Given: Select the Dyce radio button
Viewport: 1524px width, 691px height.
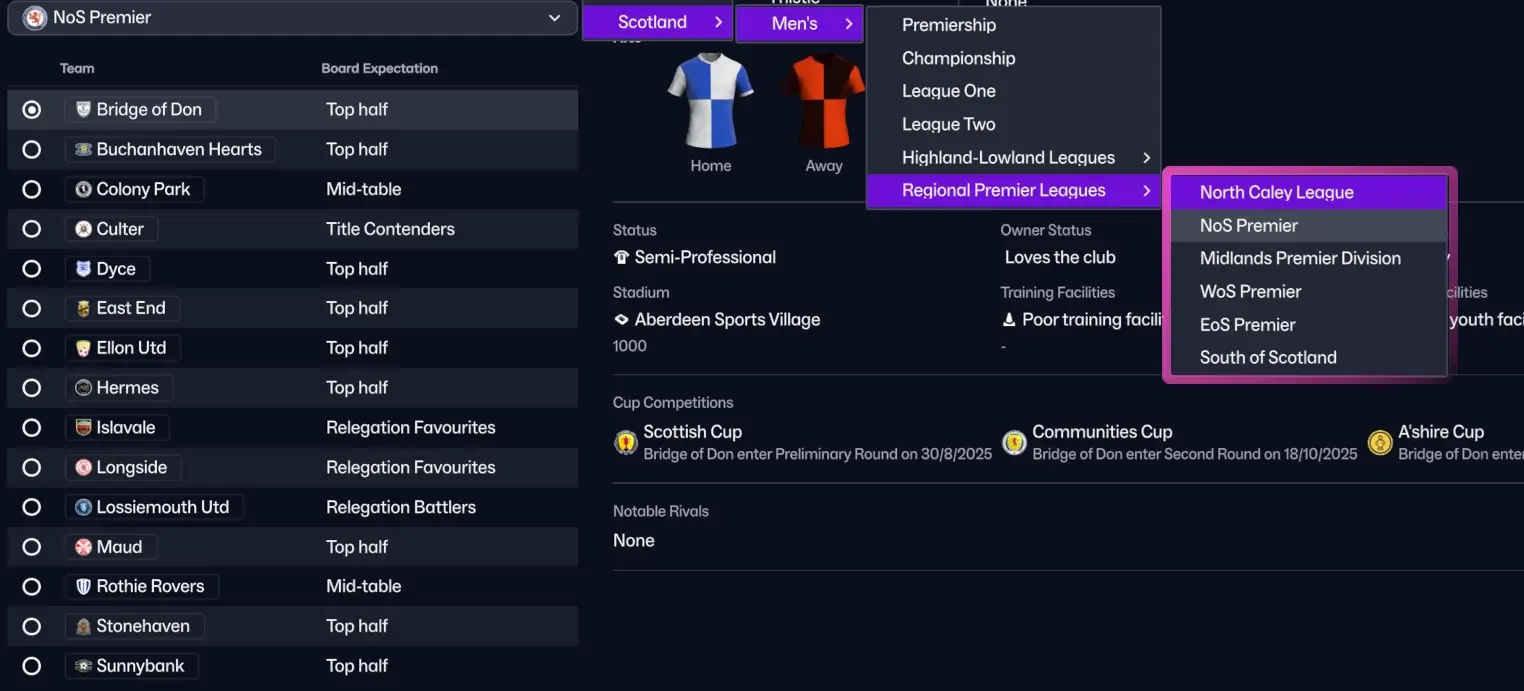Looking at the screenshot, I should 32,269.
